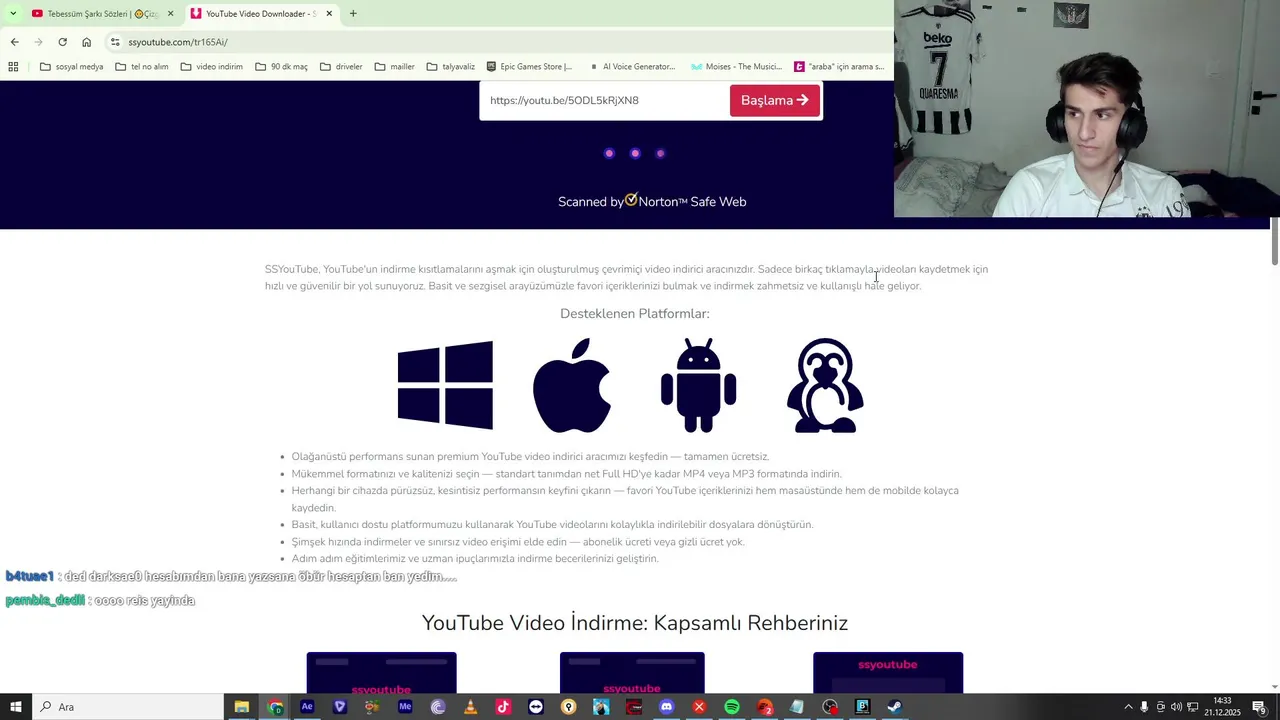Viewport: 1280px width, 720px height.
Task: Click the Apple platform logo
Action: [572, 385]
